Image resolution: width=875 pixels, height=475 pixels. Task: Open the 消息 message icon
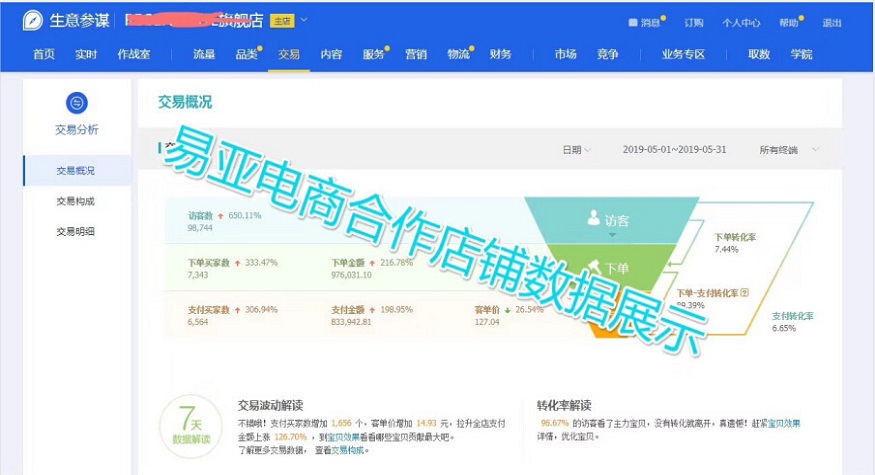633,22
